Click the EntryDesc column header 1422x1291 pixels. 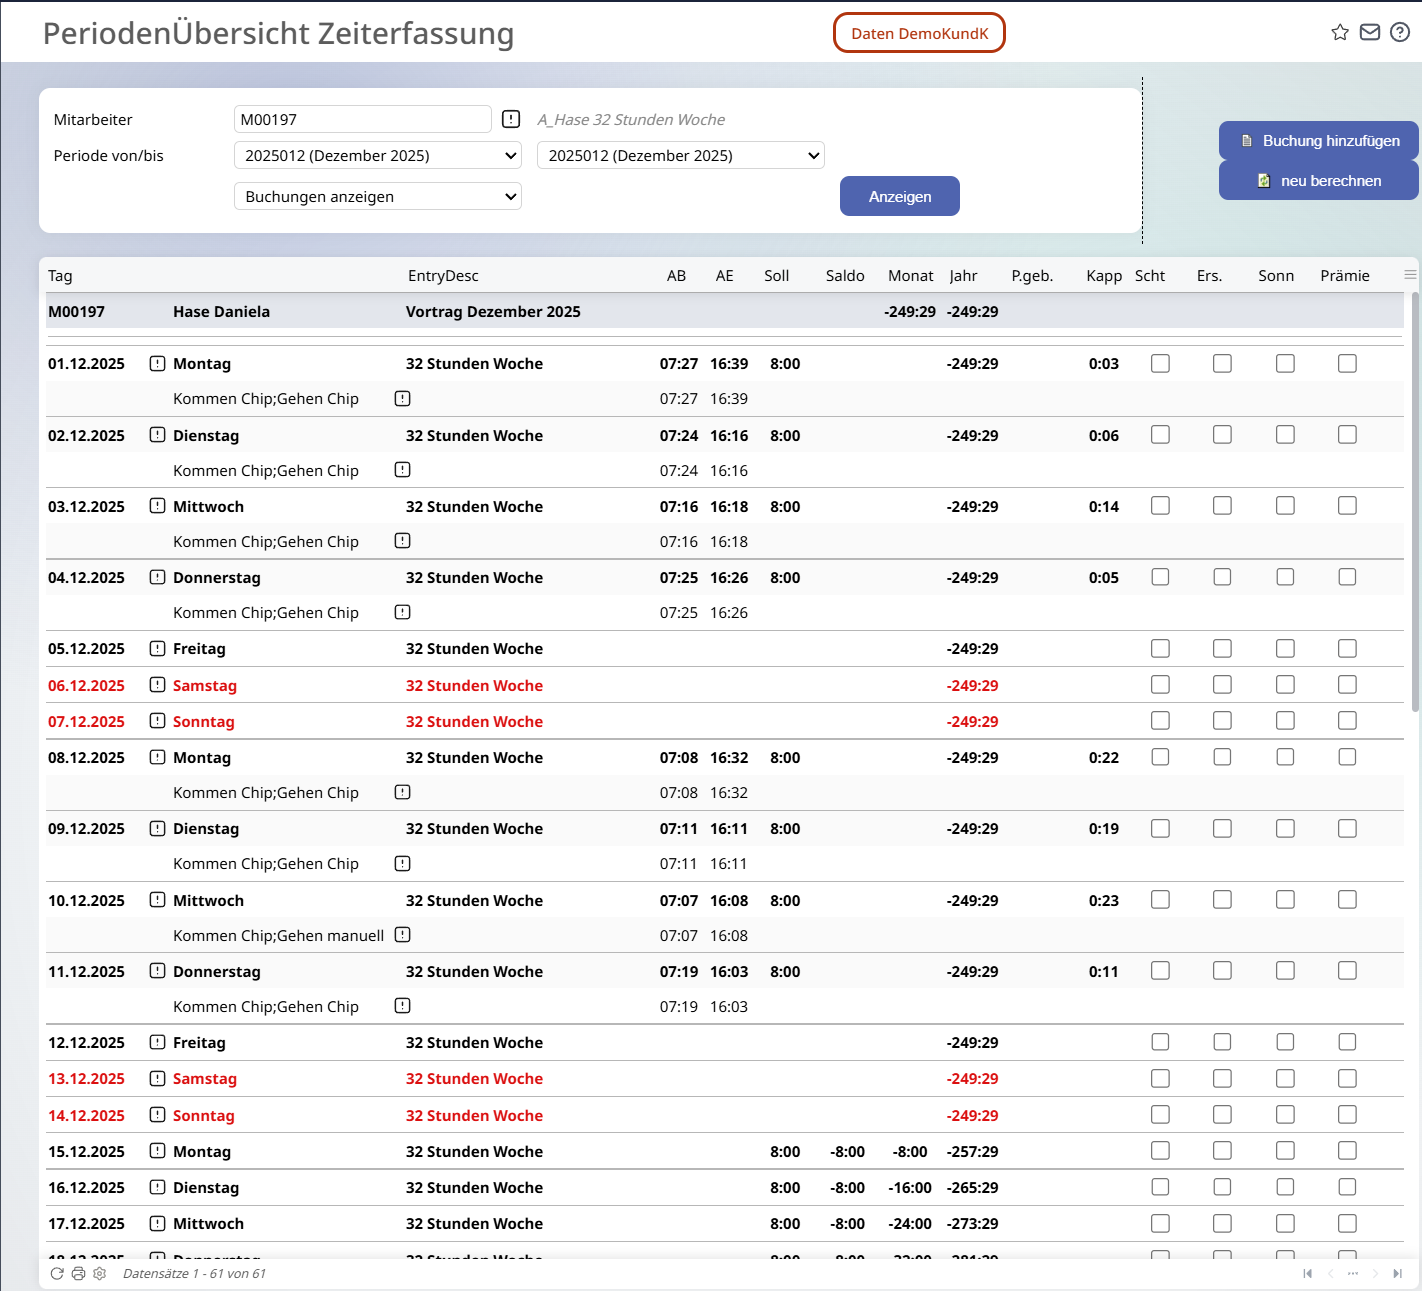point(443,275)
